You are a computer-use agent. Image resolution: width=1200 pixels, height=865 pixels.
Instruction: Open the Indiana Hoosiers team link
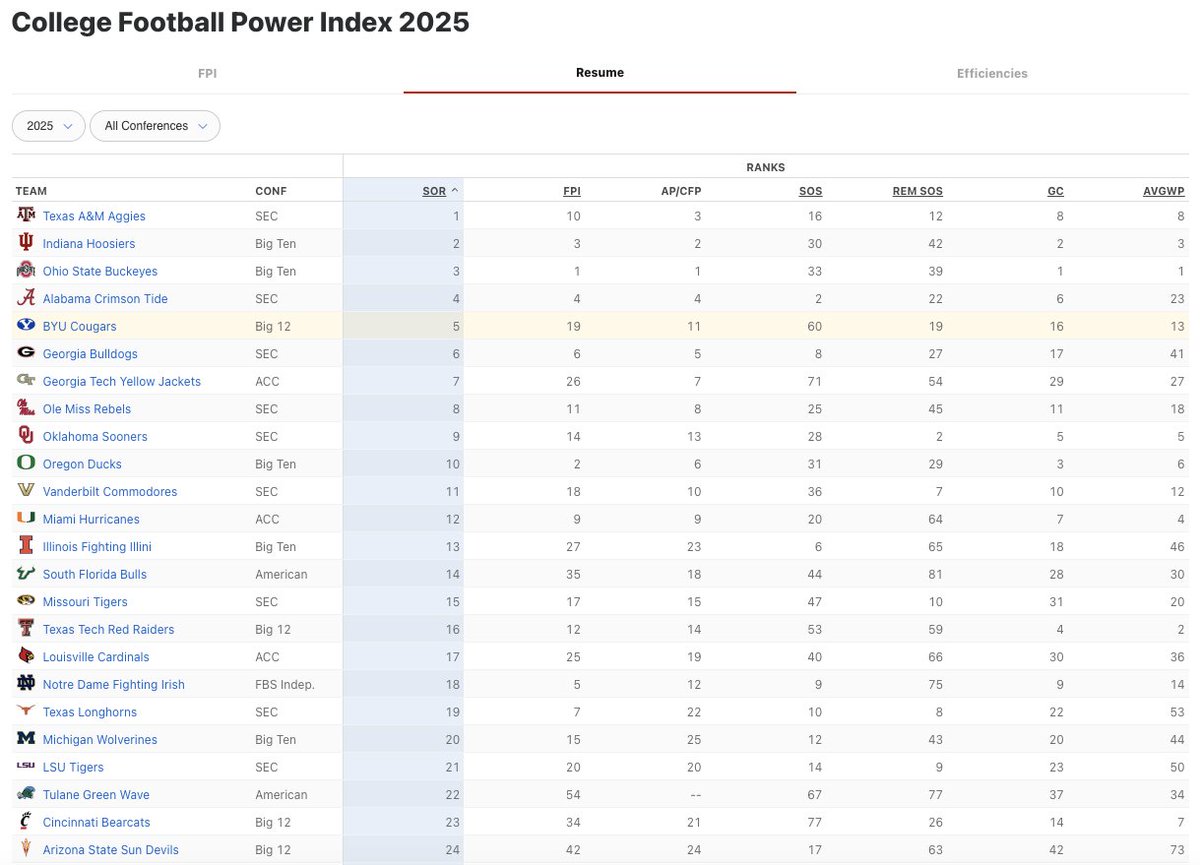pyautogui.click(x=89, y=243)
